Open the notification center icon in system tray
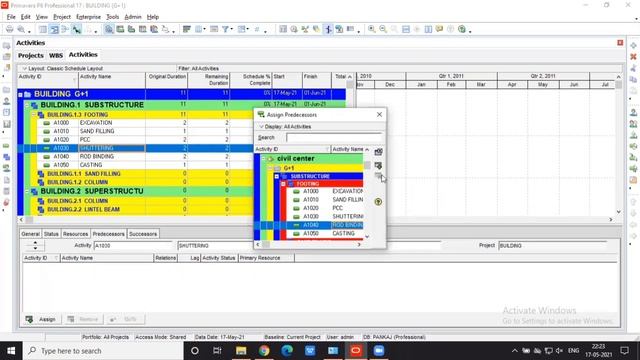Image resolution: width=640 pixels, height=360 pixels. coord(624,351)
